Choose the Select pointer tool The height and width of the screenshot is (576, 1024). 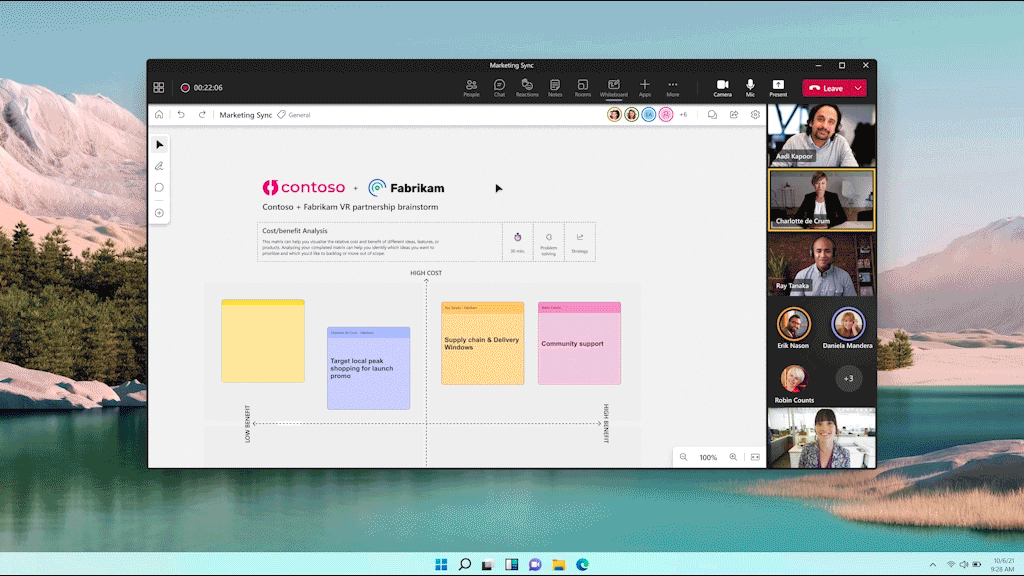tap(159, 144)
